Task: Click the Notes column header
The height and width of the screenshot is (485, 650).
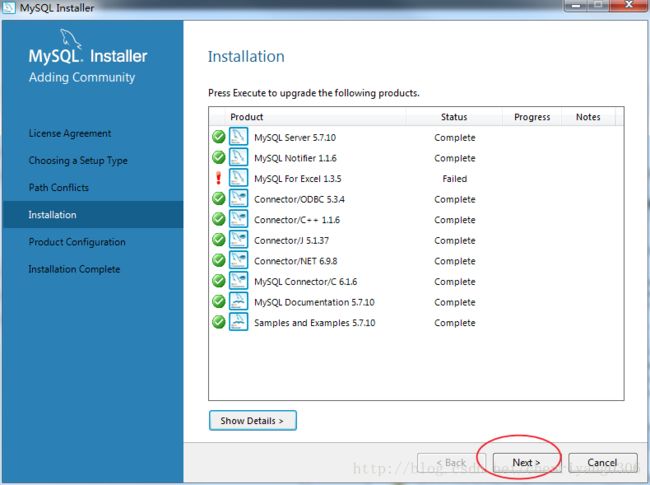Action: coord(588,117)
